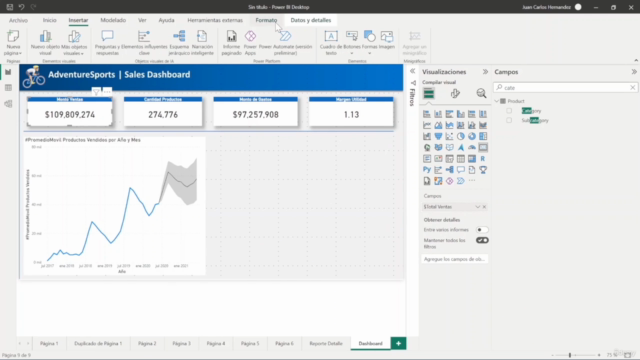
Task: Select the PromedioMovil line chart visual
Action: 114,206
